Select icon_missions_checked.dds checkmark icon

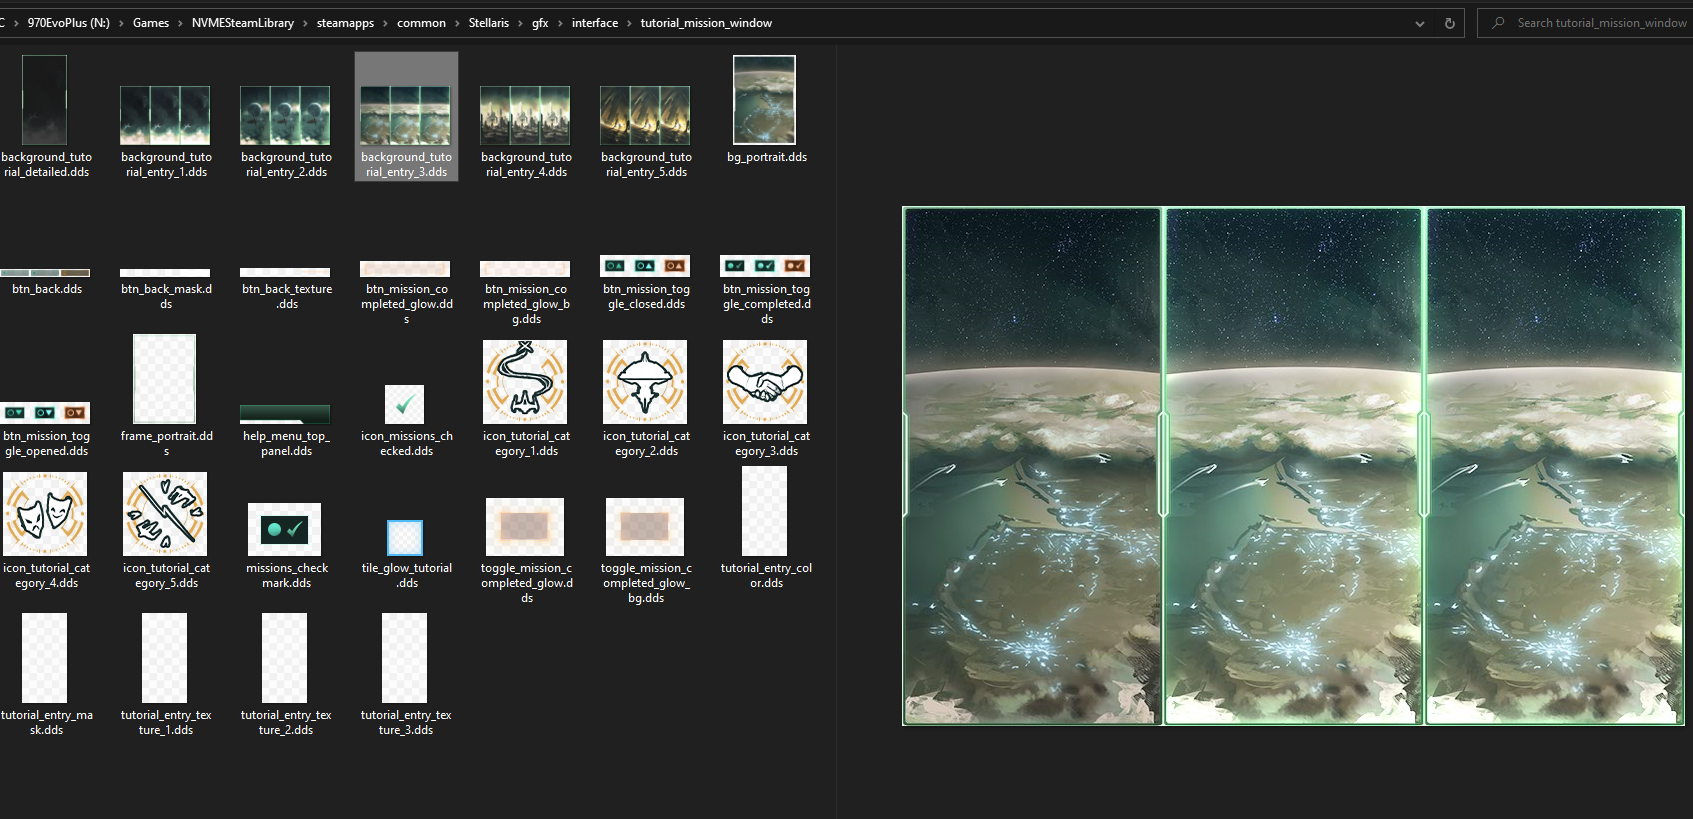tap(404, 404)
